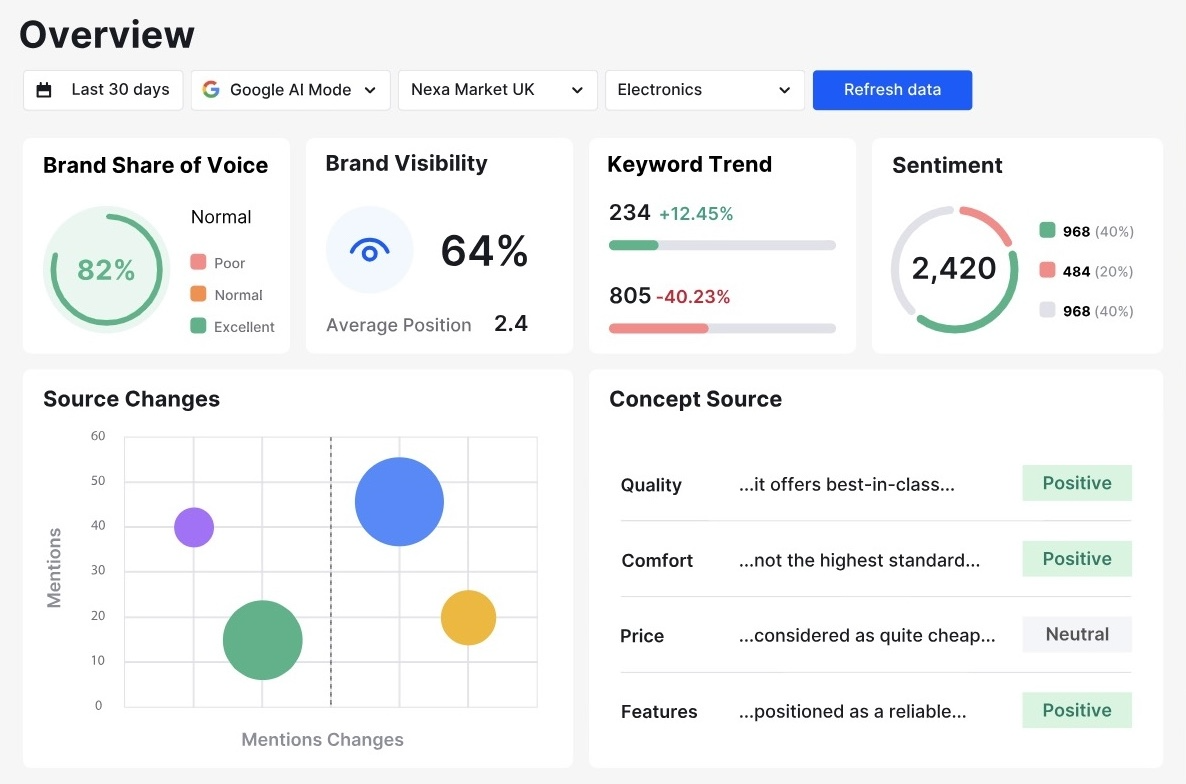Click the Google logo in the AI Mode selector
This screenshot has height=784, width=1186.
[x=212, y=89]
